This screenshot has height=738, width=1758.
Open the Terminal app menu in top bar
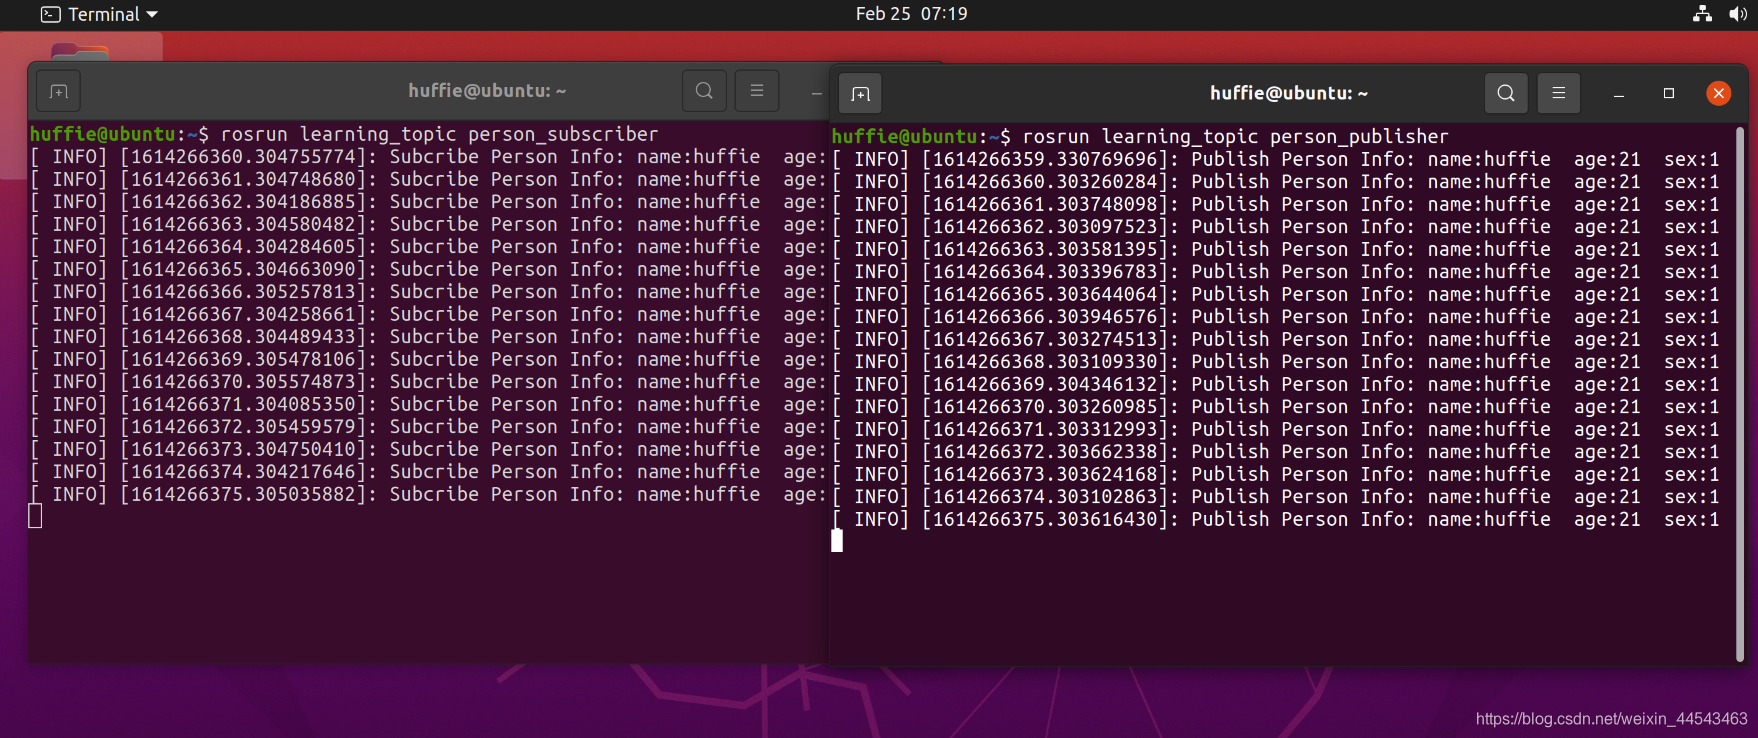click(x=100, y=14)
